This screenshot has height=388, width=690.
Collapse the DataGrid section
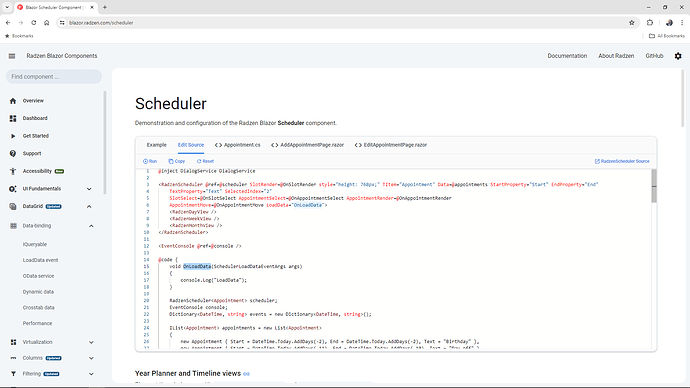(89, 206)
